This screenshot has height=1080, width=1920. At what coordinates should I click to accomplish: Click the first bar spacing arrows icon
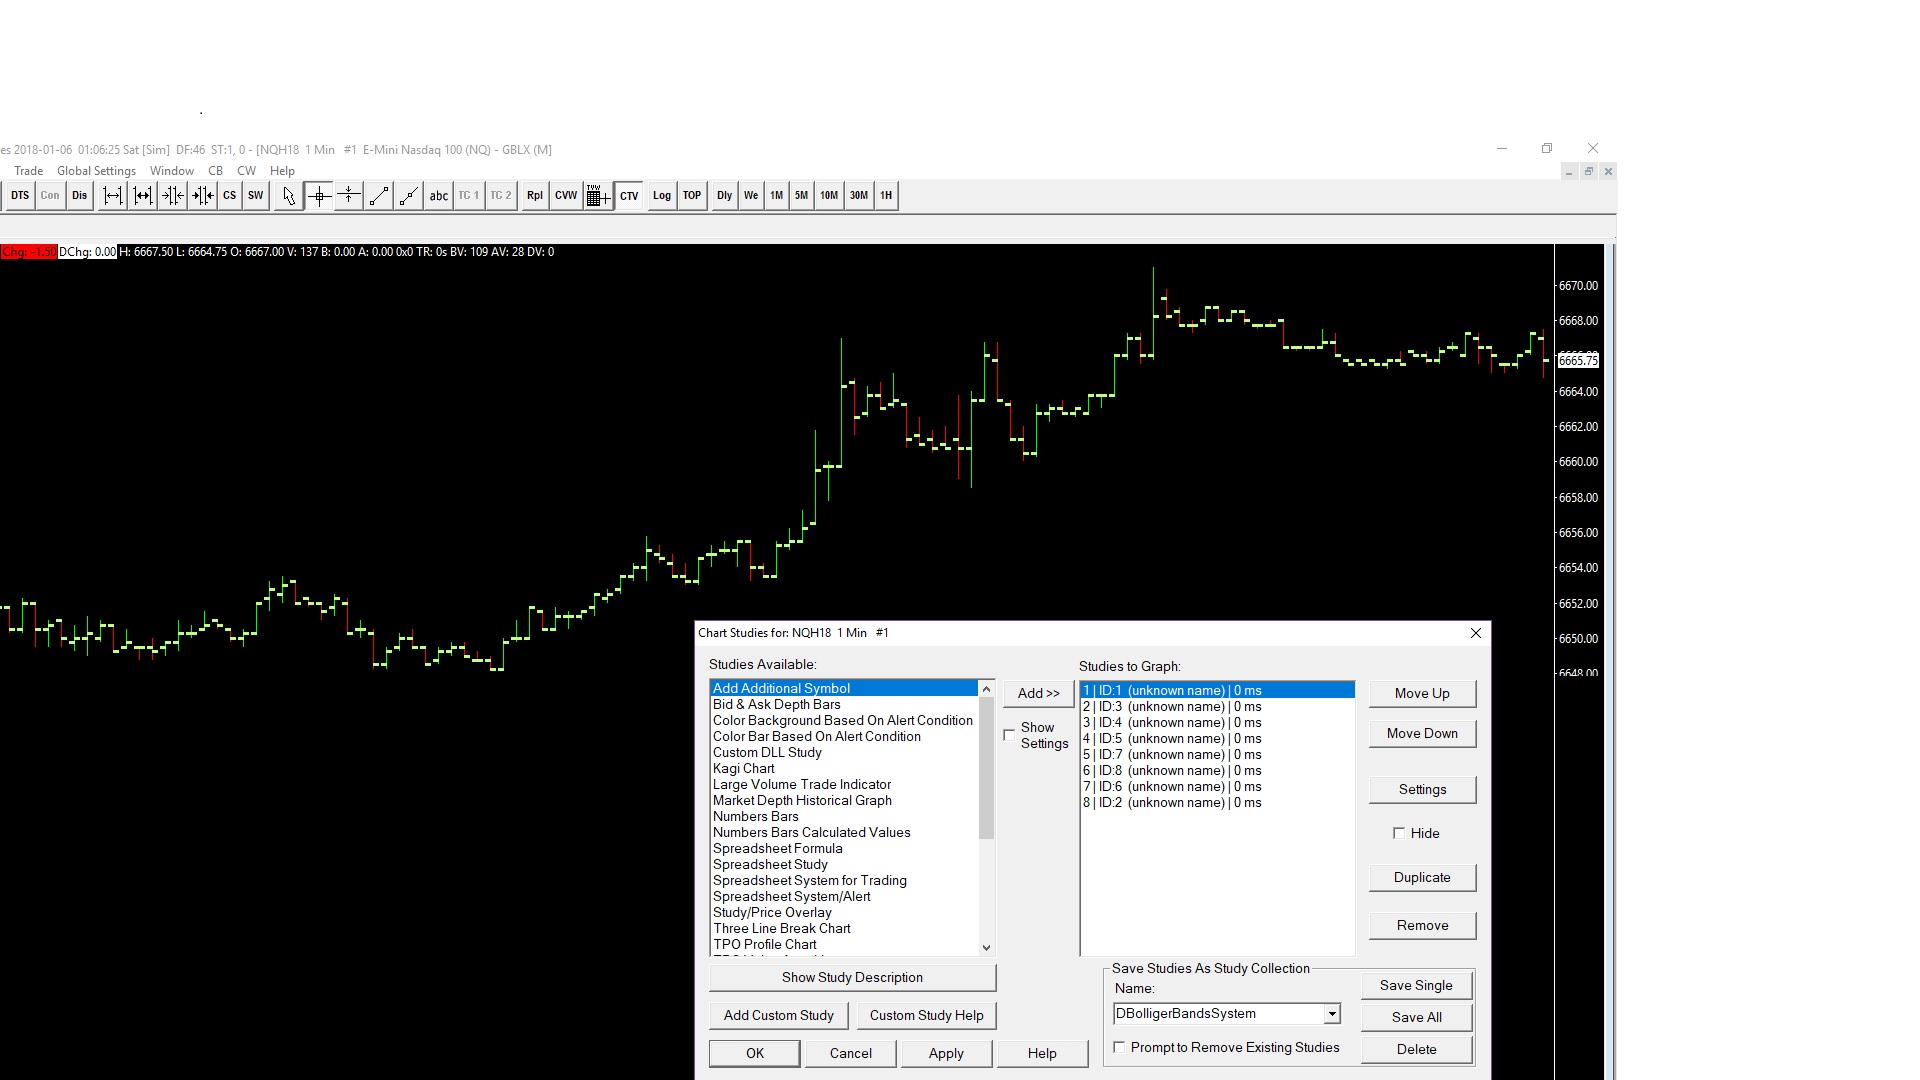click(113, 196)
